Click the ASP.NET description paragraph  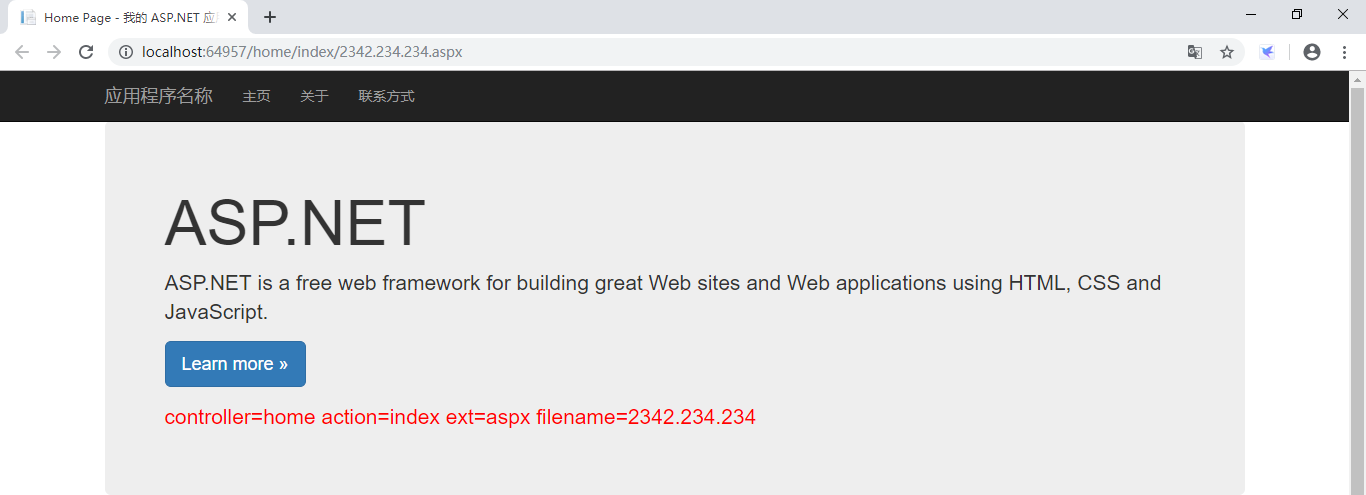[663, 297]
